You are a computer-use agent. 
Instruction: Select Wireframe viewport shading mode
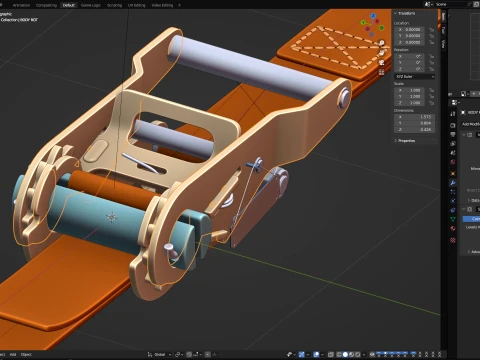[339, 354]
